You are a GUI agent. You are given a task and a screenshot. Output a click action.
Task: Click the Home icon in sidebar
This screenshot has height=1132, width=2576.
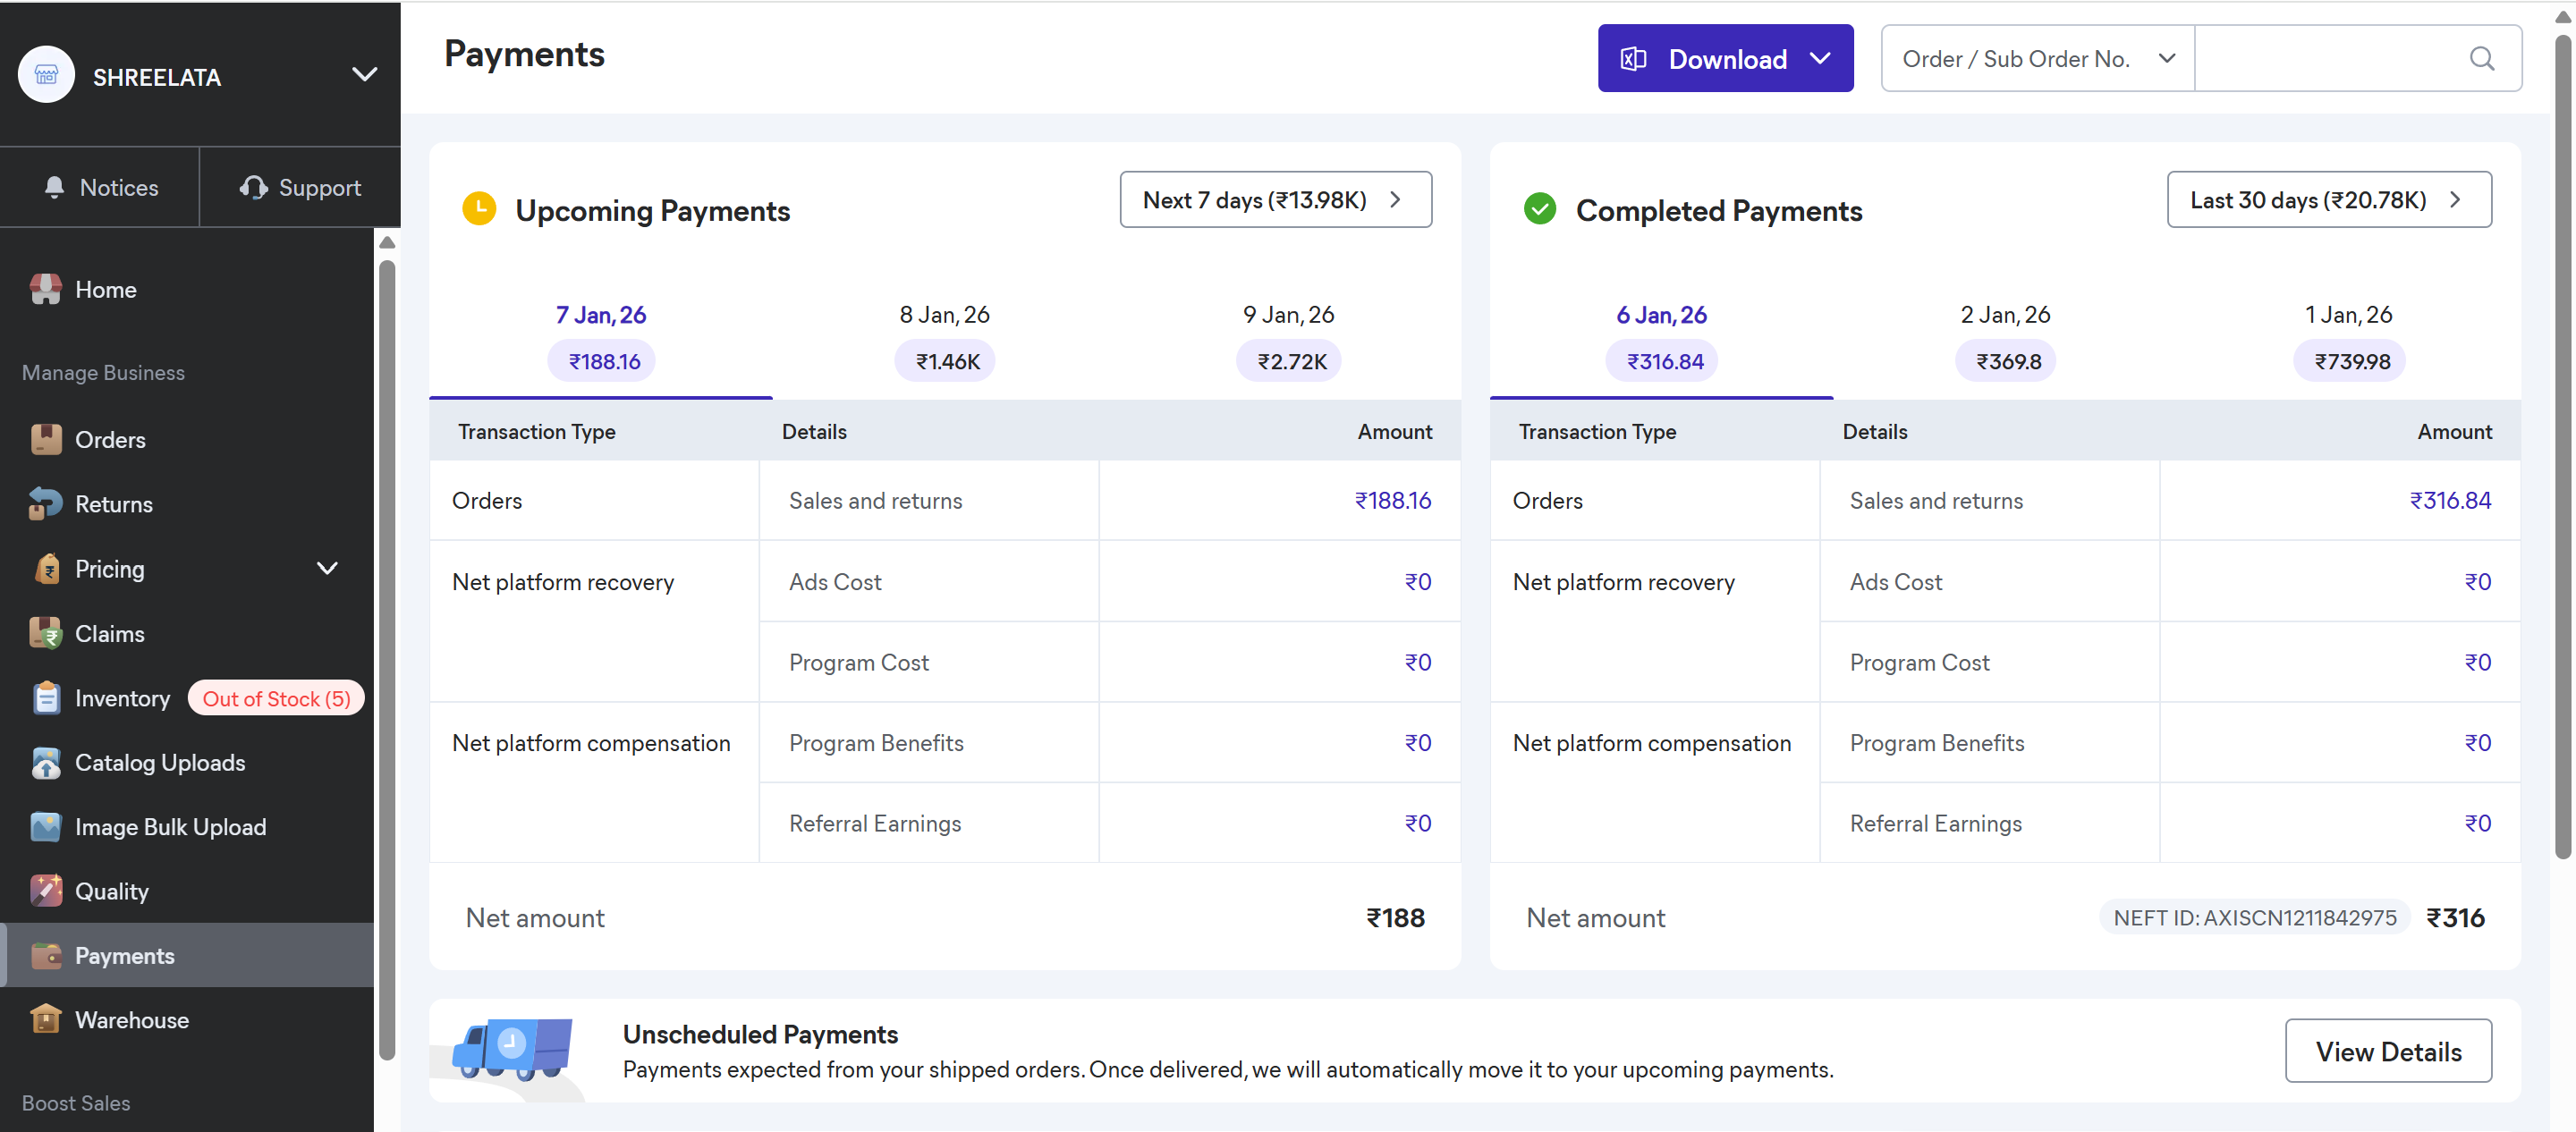pos(45,289)
